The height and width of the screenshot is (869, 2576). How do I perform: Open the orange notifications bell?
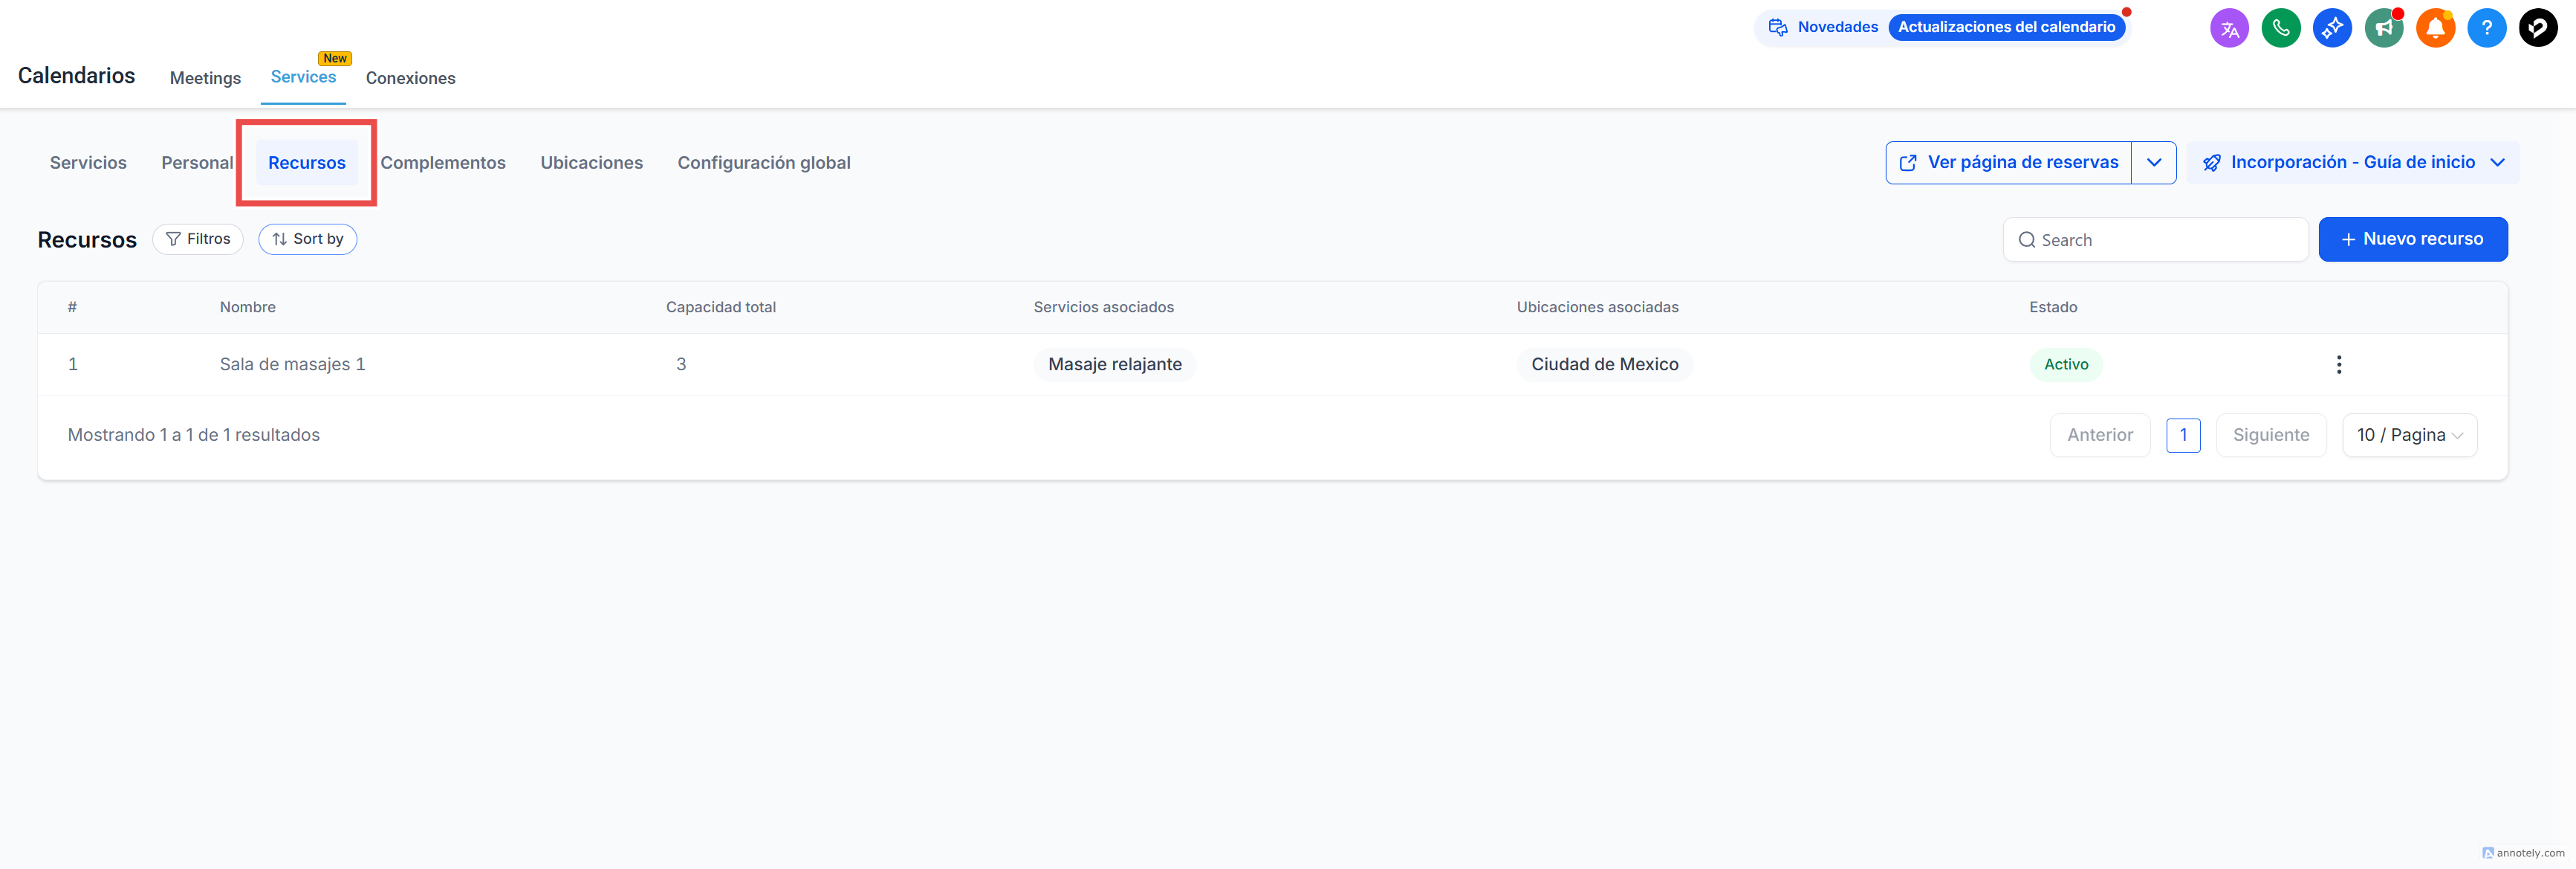click(2435, 28)
